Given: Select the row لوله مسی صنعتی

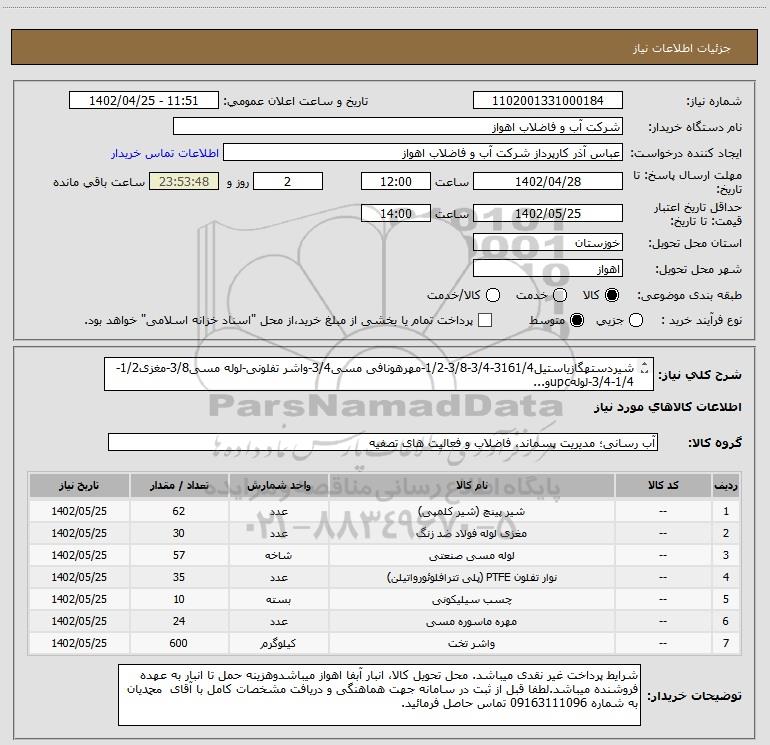Looking at the screenshot, I should 384,555.
